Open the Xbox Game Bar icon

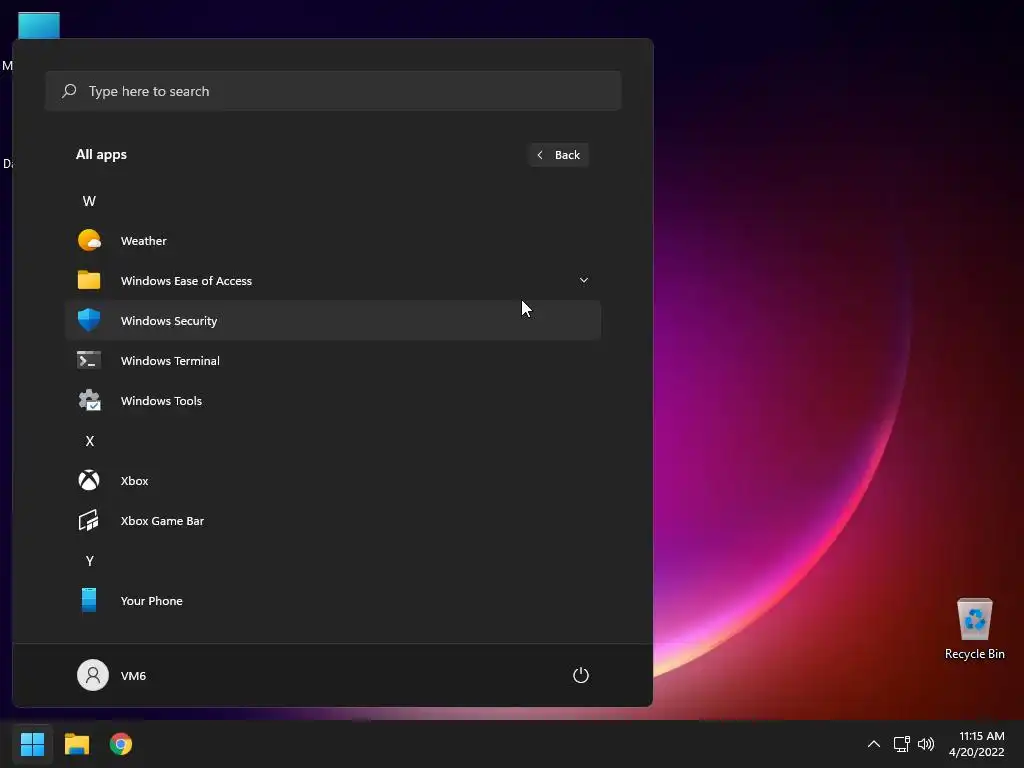pyautogui.click(x=89, y=520)
